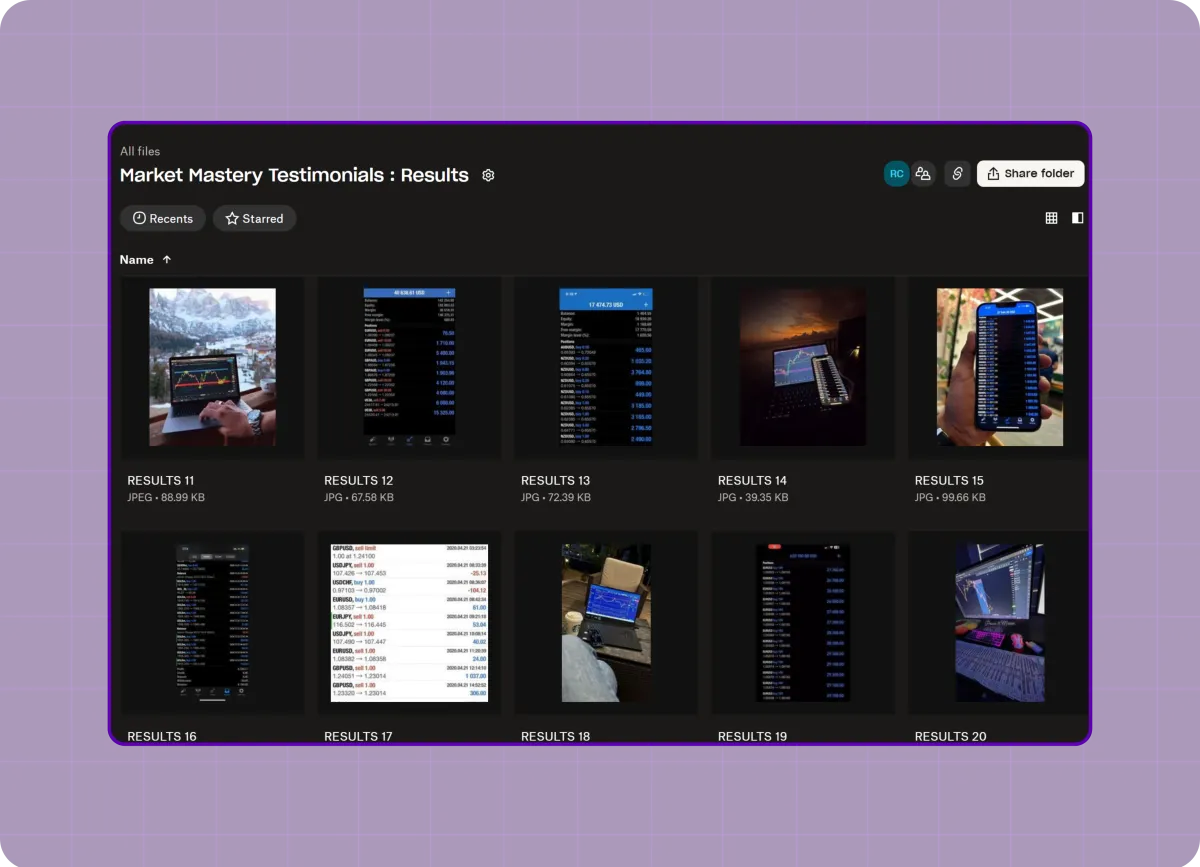Open the RESULTS 18 thumbnail
The height and width of the screenshot is (867, 1200).
[x=606, y=623]
